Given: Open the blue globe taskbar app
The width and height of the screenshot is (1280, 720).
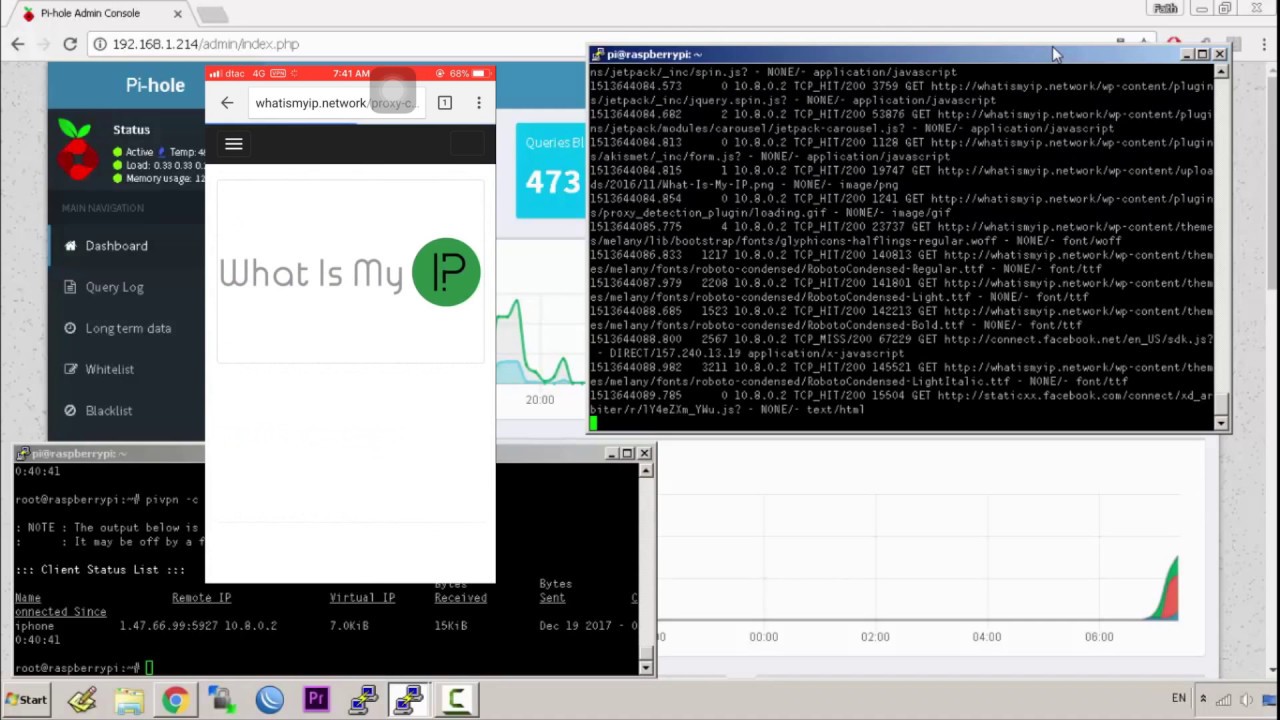Looking at the screenshot, I should pyautogui.click(x=269, y=699).
